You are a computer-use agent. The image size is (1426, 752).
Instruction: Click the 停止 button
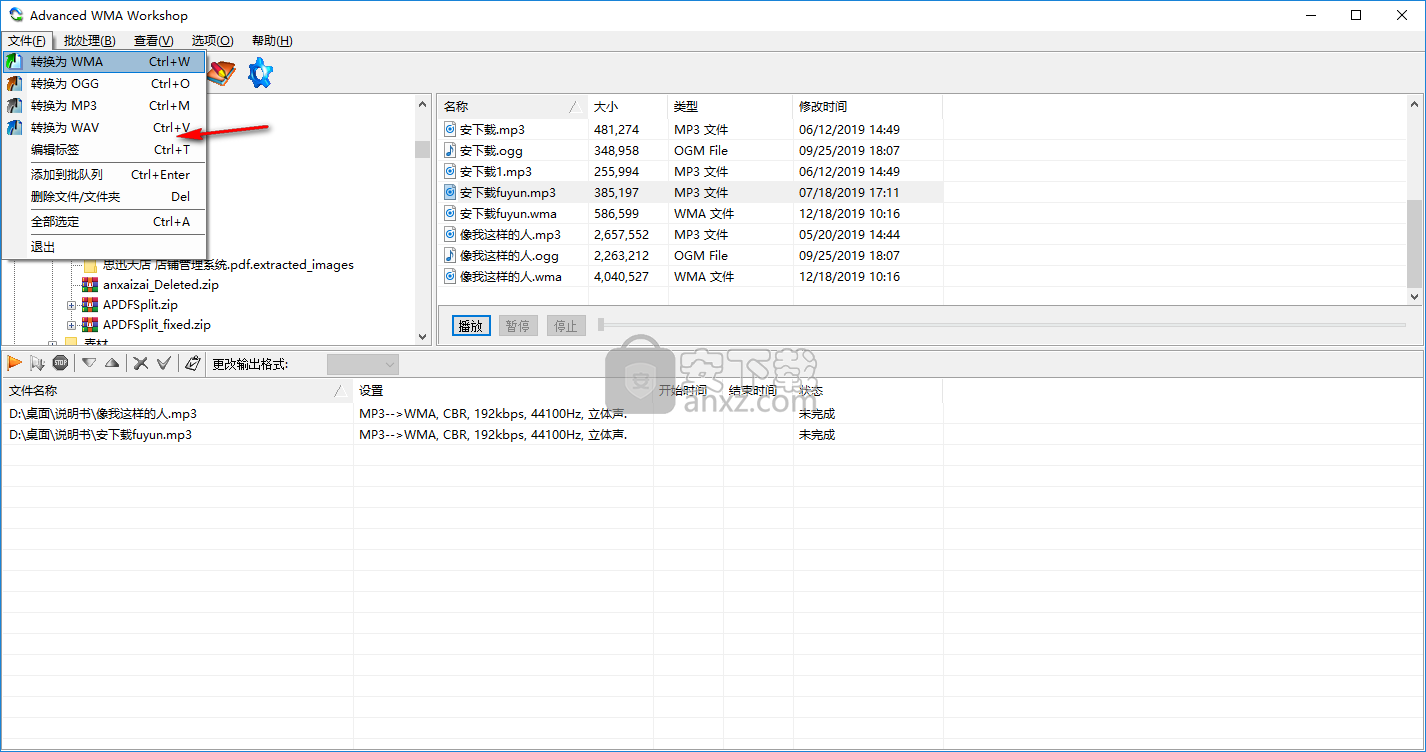pyautogui.click(x=566, y=326)
